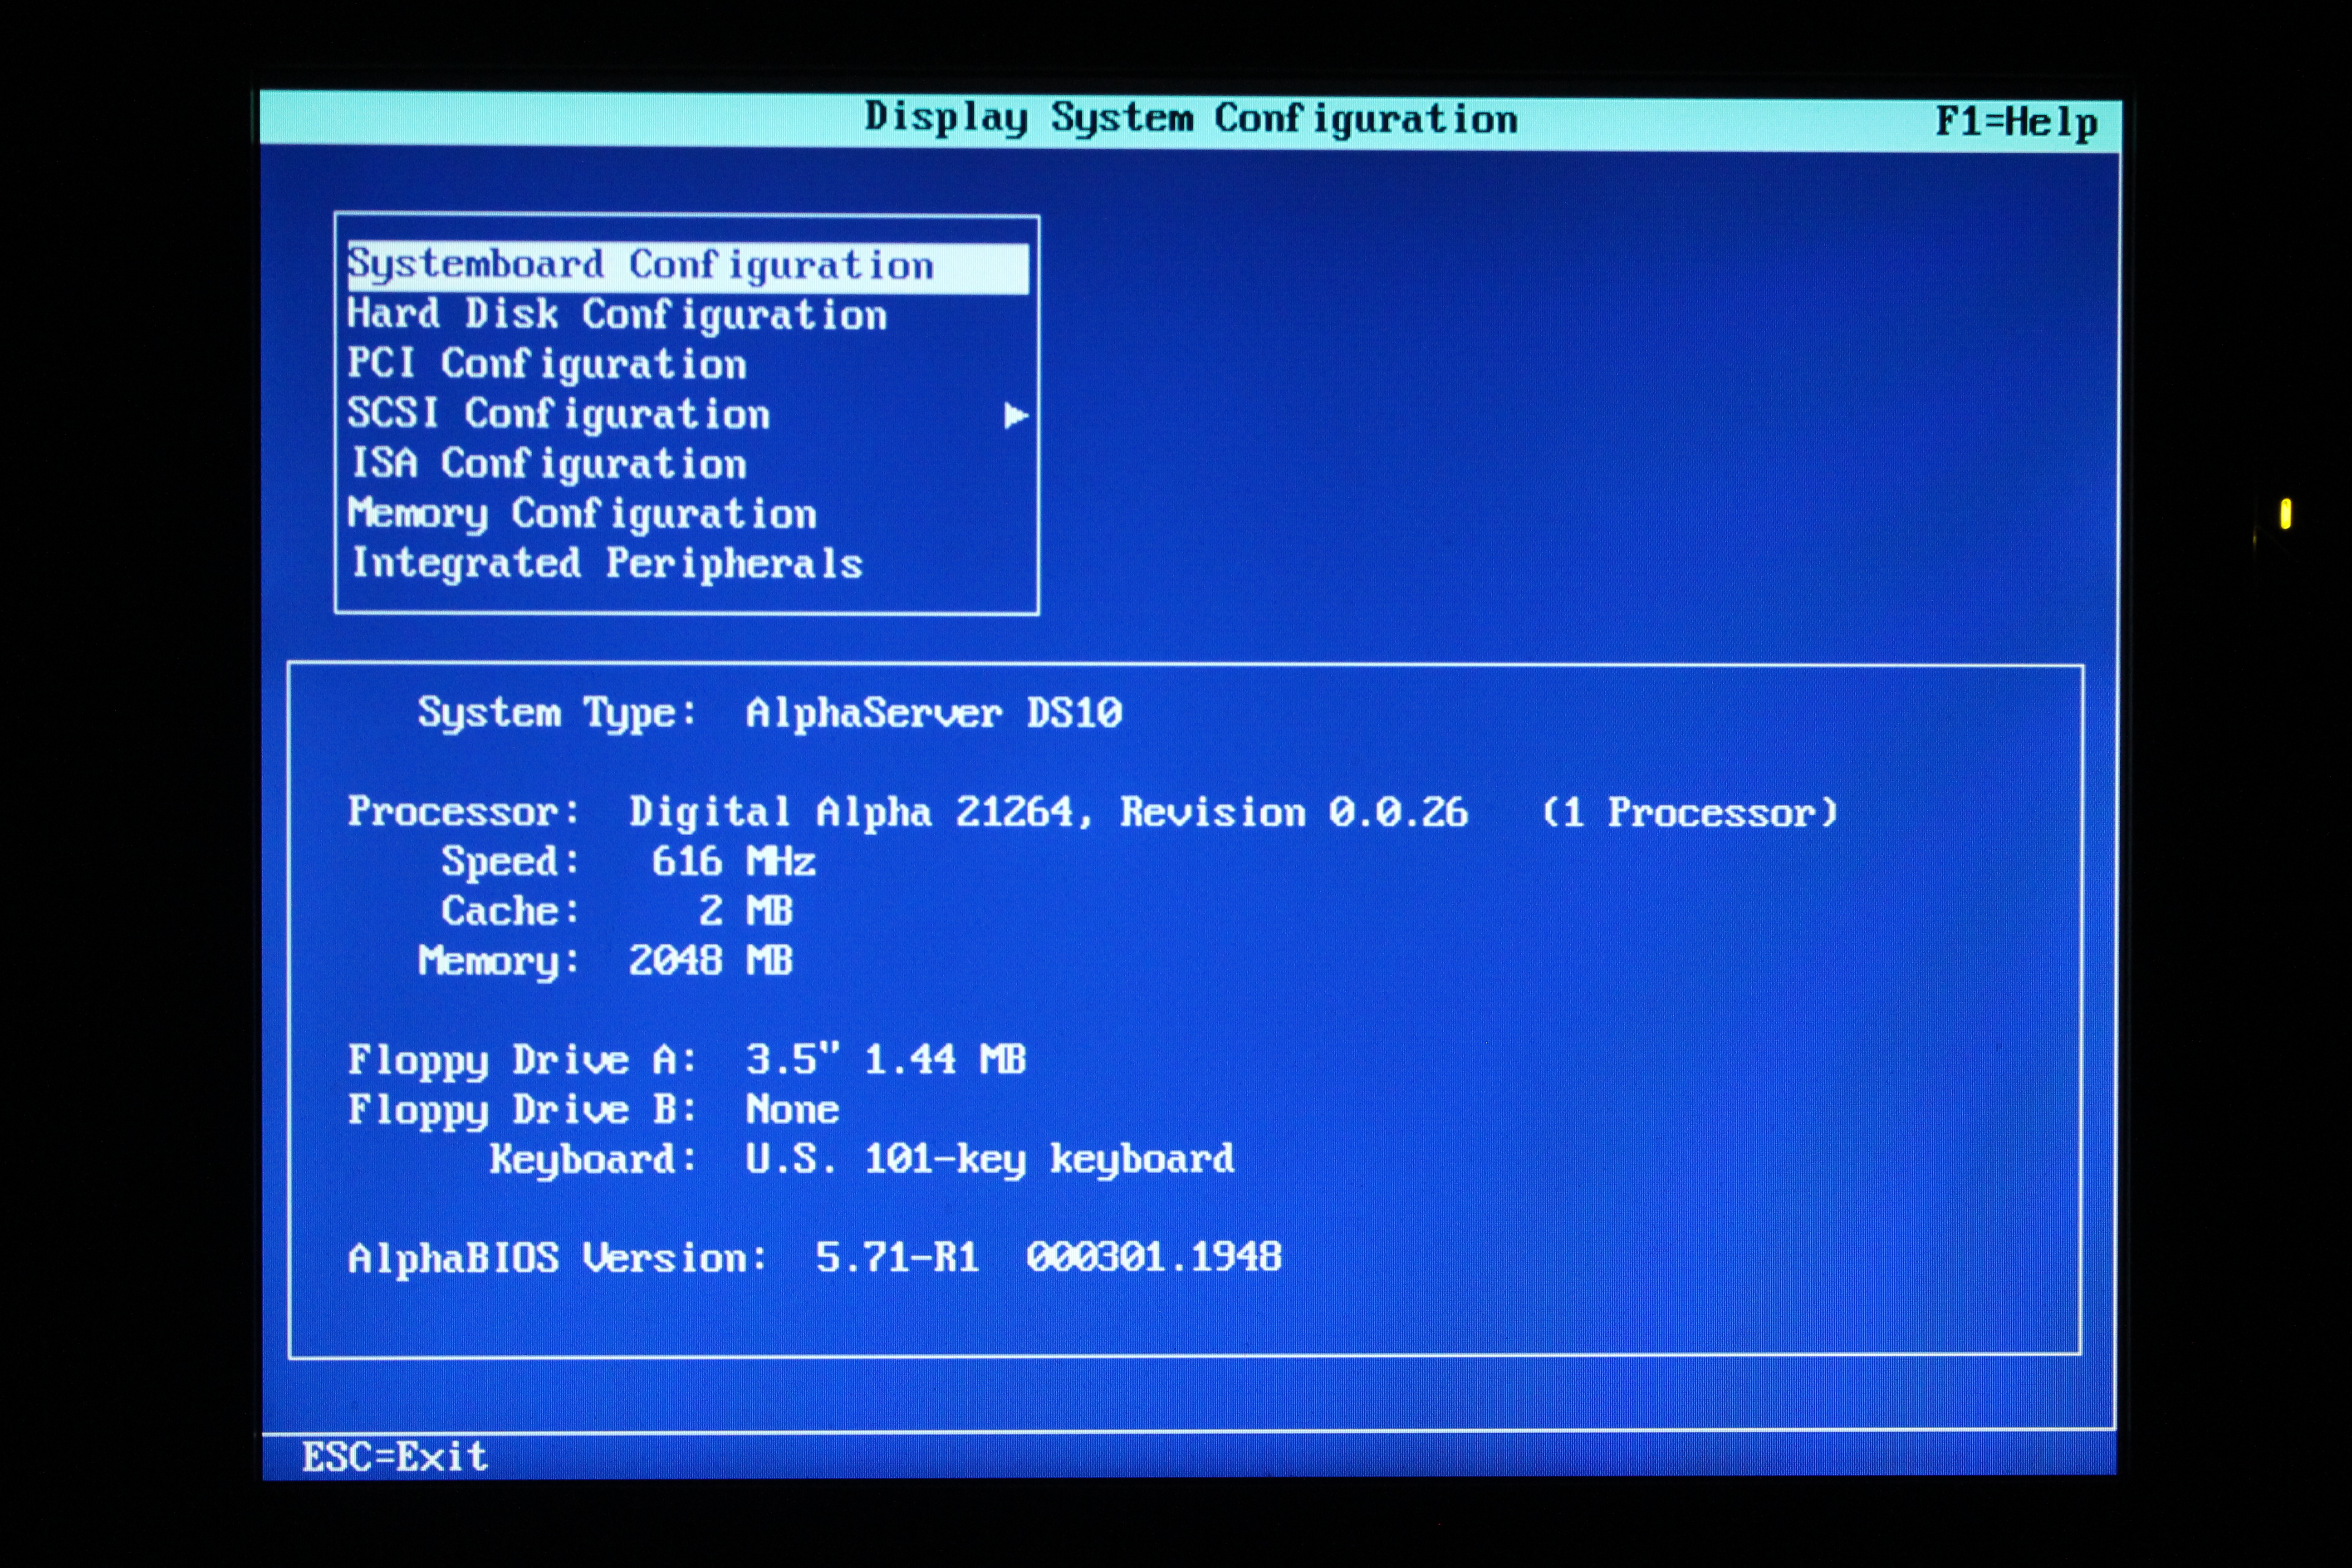This screenshot has width=2352, height=1568.
Task: Select Memory Configuration menu item
Action: click(x=581, y=514)
